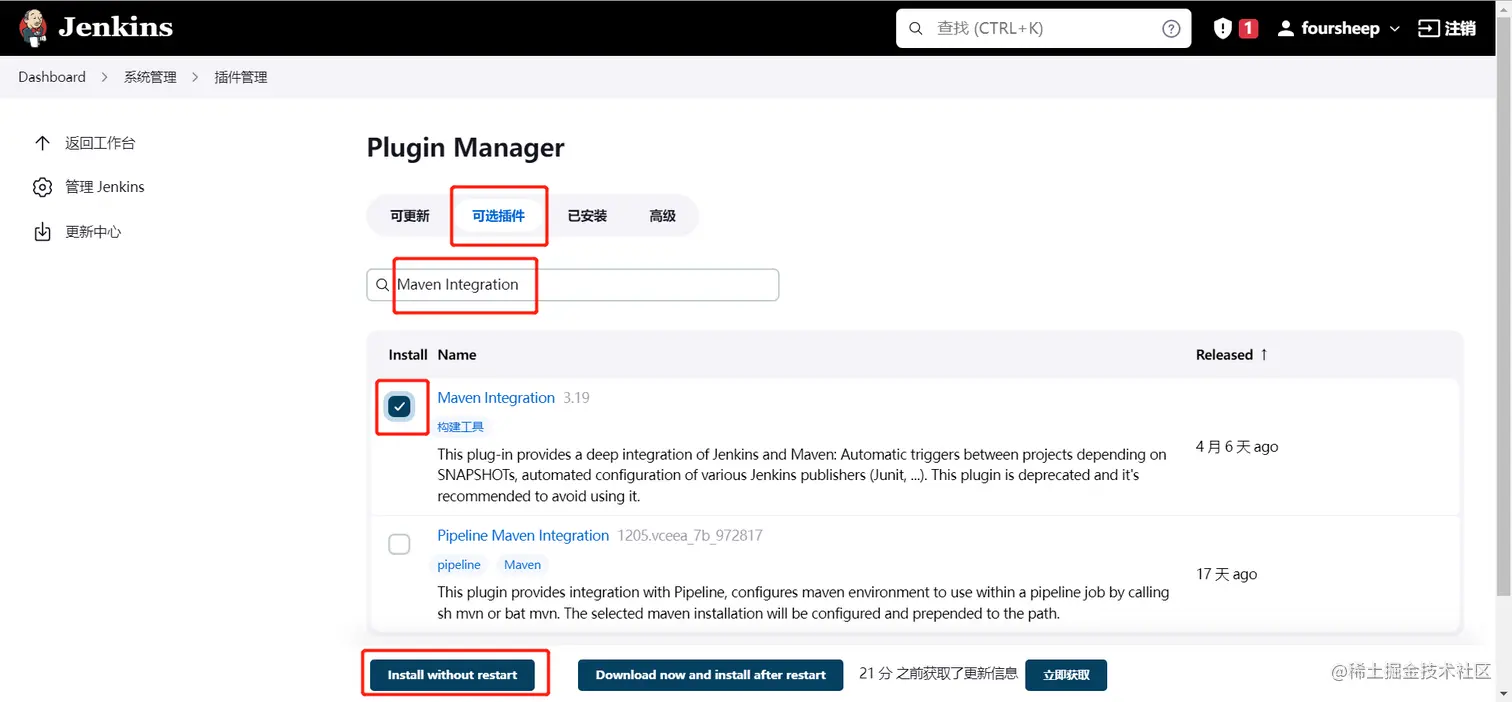Image resolution: width=1512 pixels, height=702 pixels.
Task: Open the 已安装 tab
Action: coord(587,216)
